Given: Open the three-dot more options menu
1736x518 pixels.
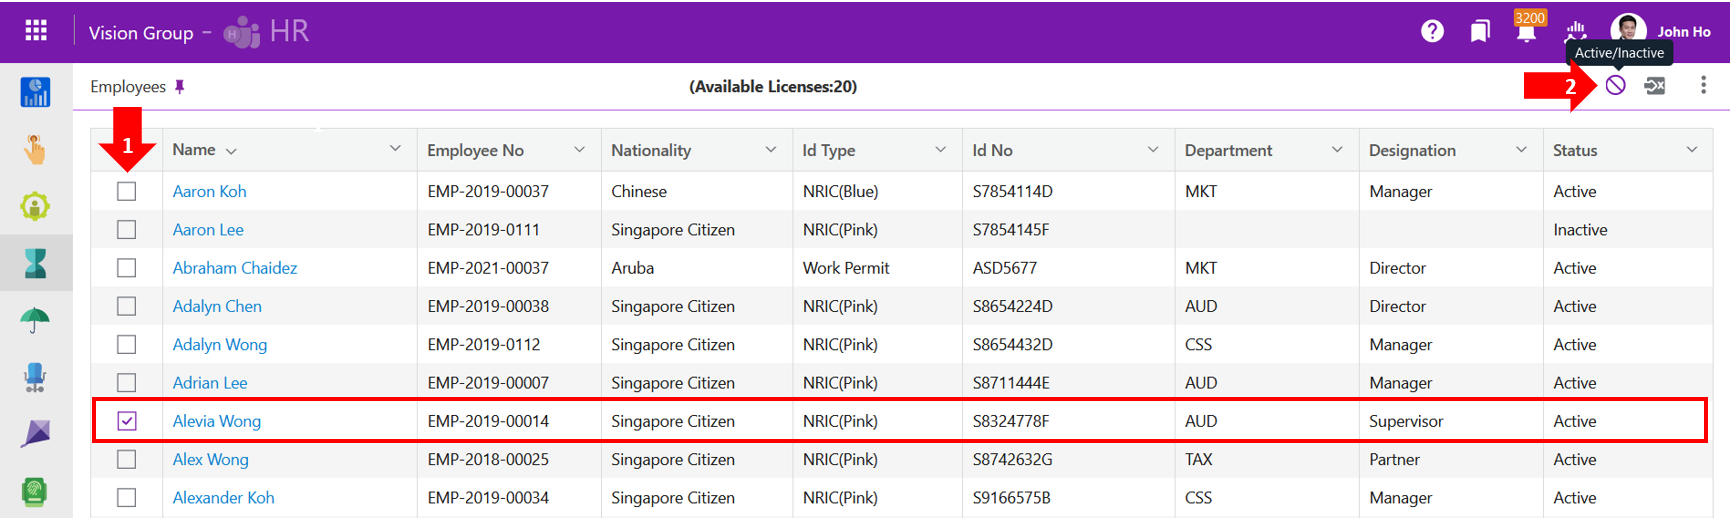Looking at the screenshot, I should tap(1703, 86).
